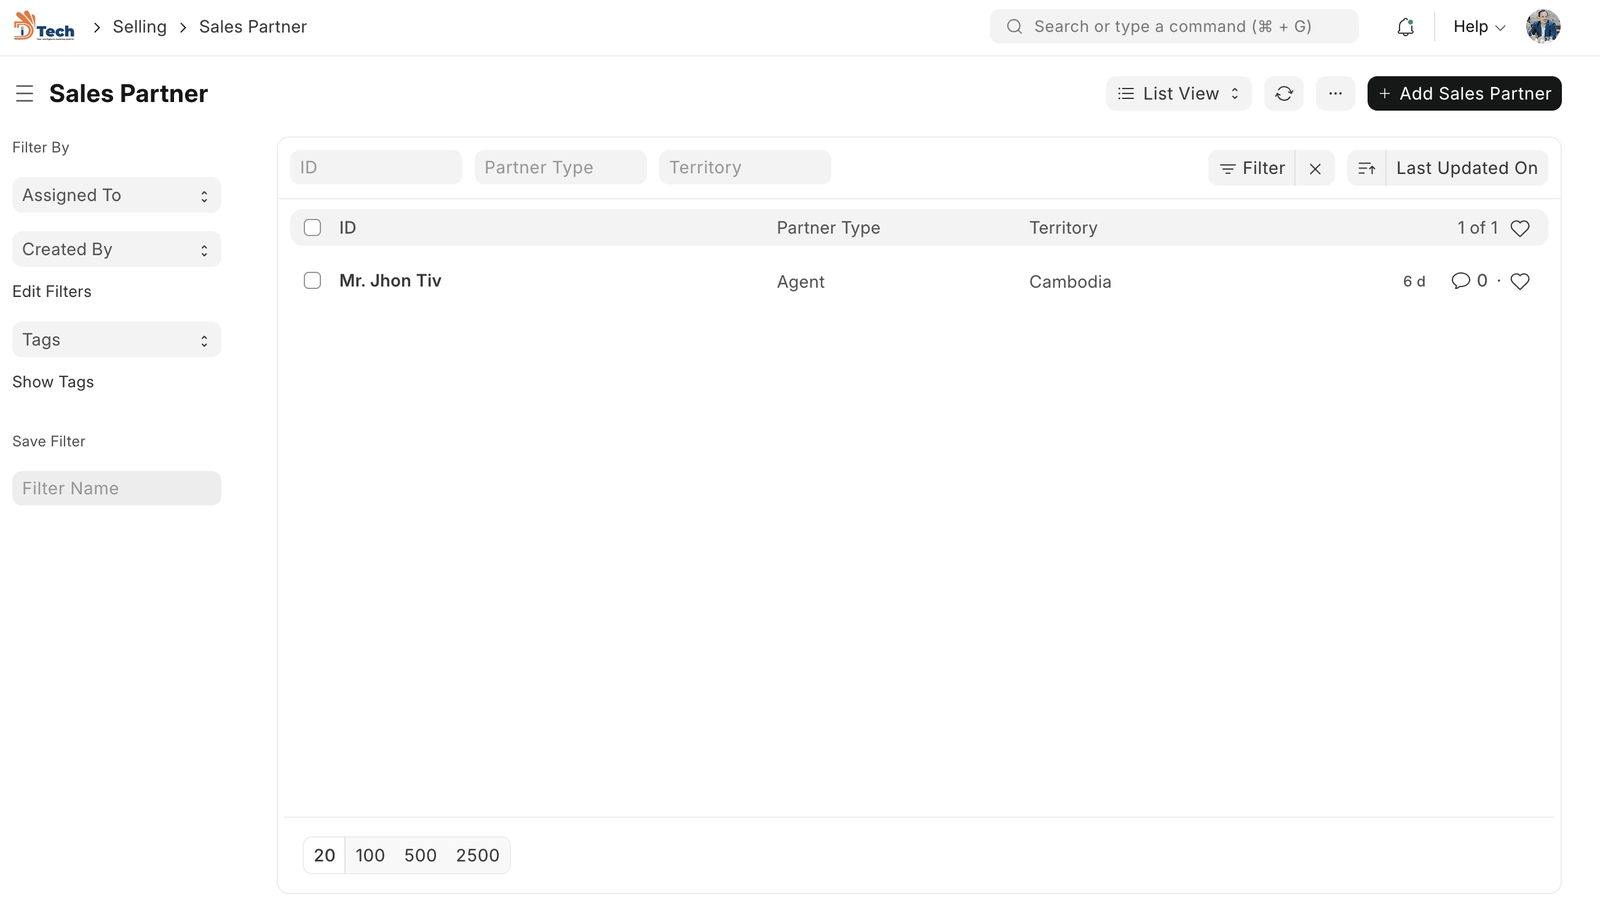Like the Mr. Jhon Tiv row heart

point(1520,282)
